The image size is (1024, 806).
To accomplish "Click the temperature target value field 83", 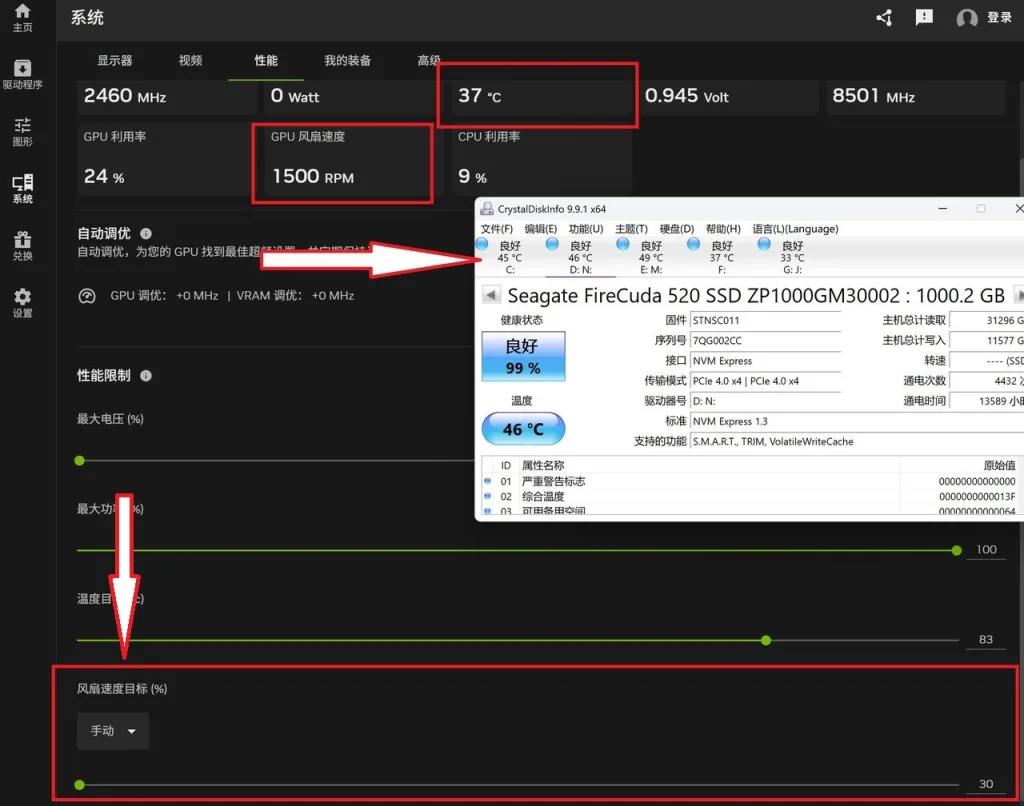I will point(986,639).
